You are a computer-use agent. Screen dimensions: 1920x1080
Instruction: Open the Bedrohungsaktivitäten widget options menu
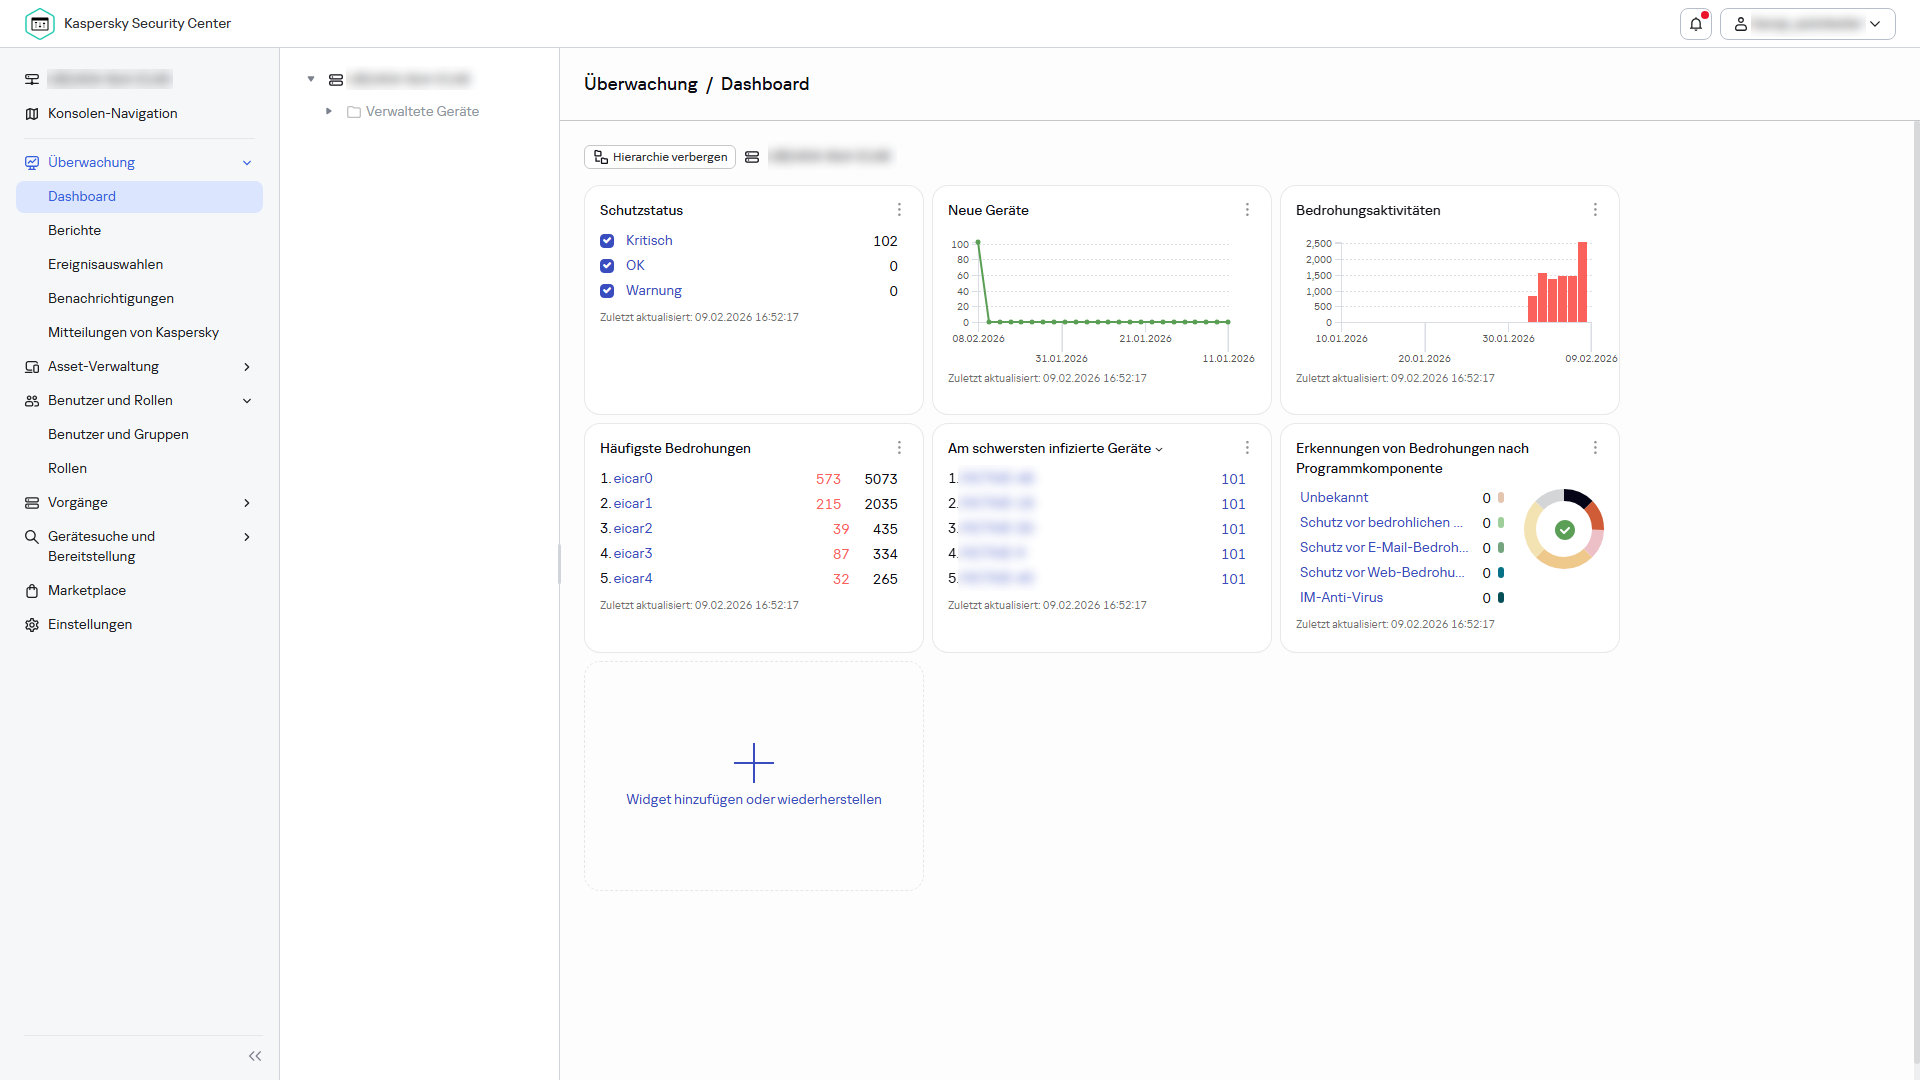point(1595,210)
